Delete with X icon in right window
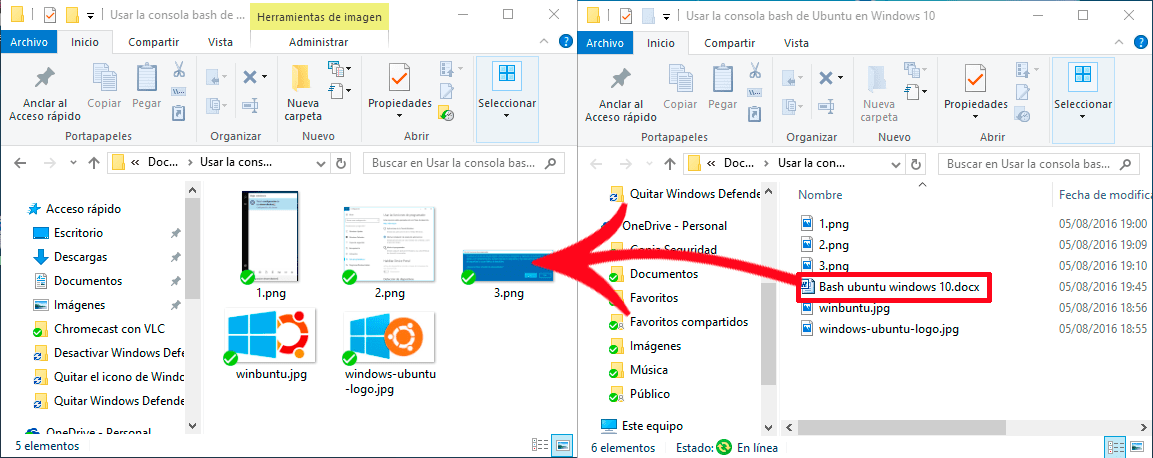 click(827, 76)
